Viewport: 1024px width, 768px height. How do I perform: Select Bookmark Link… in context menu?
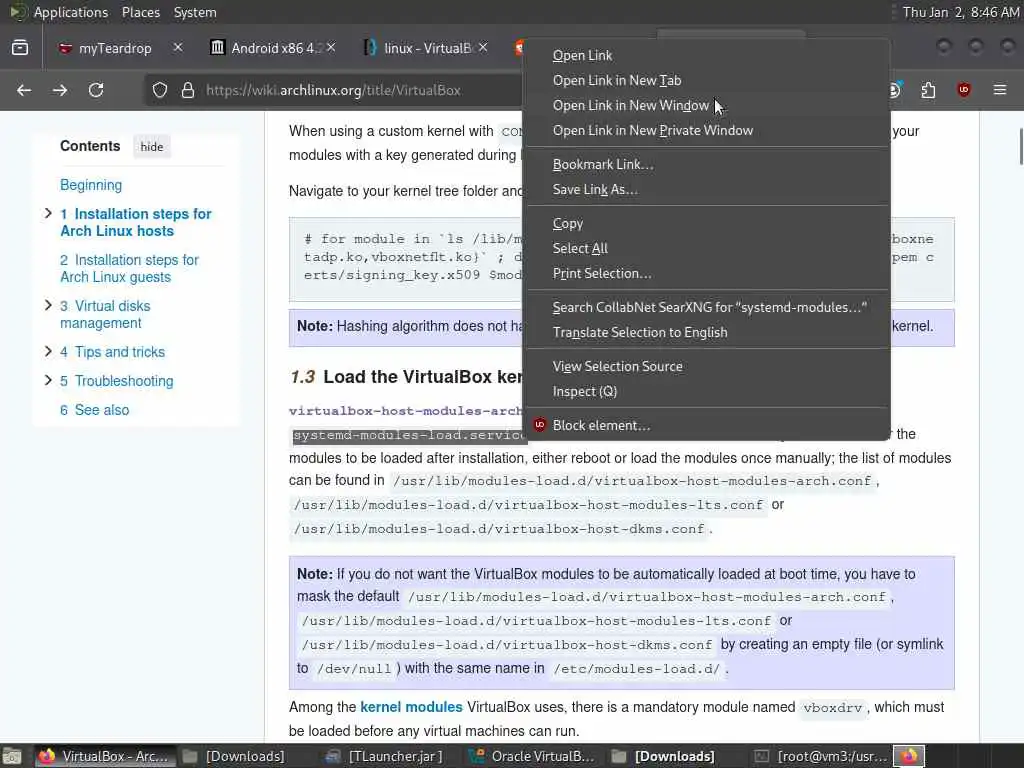(x=708, y=165)
